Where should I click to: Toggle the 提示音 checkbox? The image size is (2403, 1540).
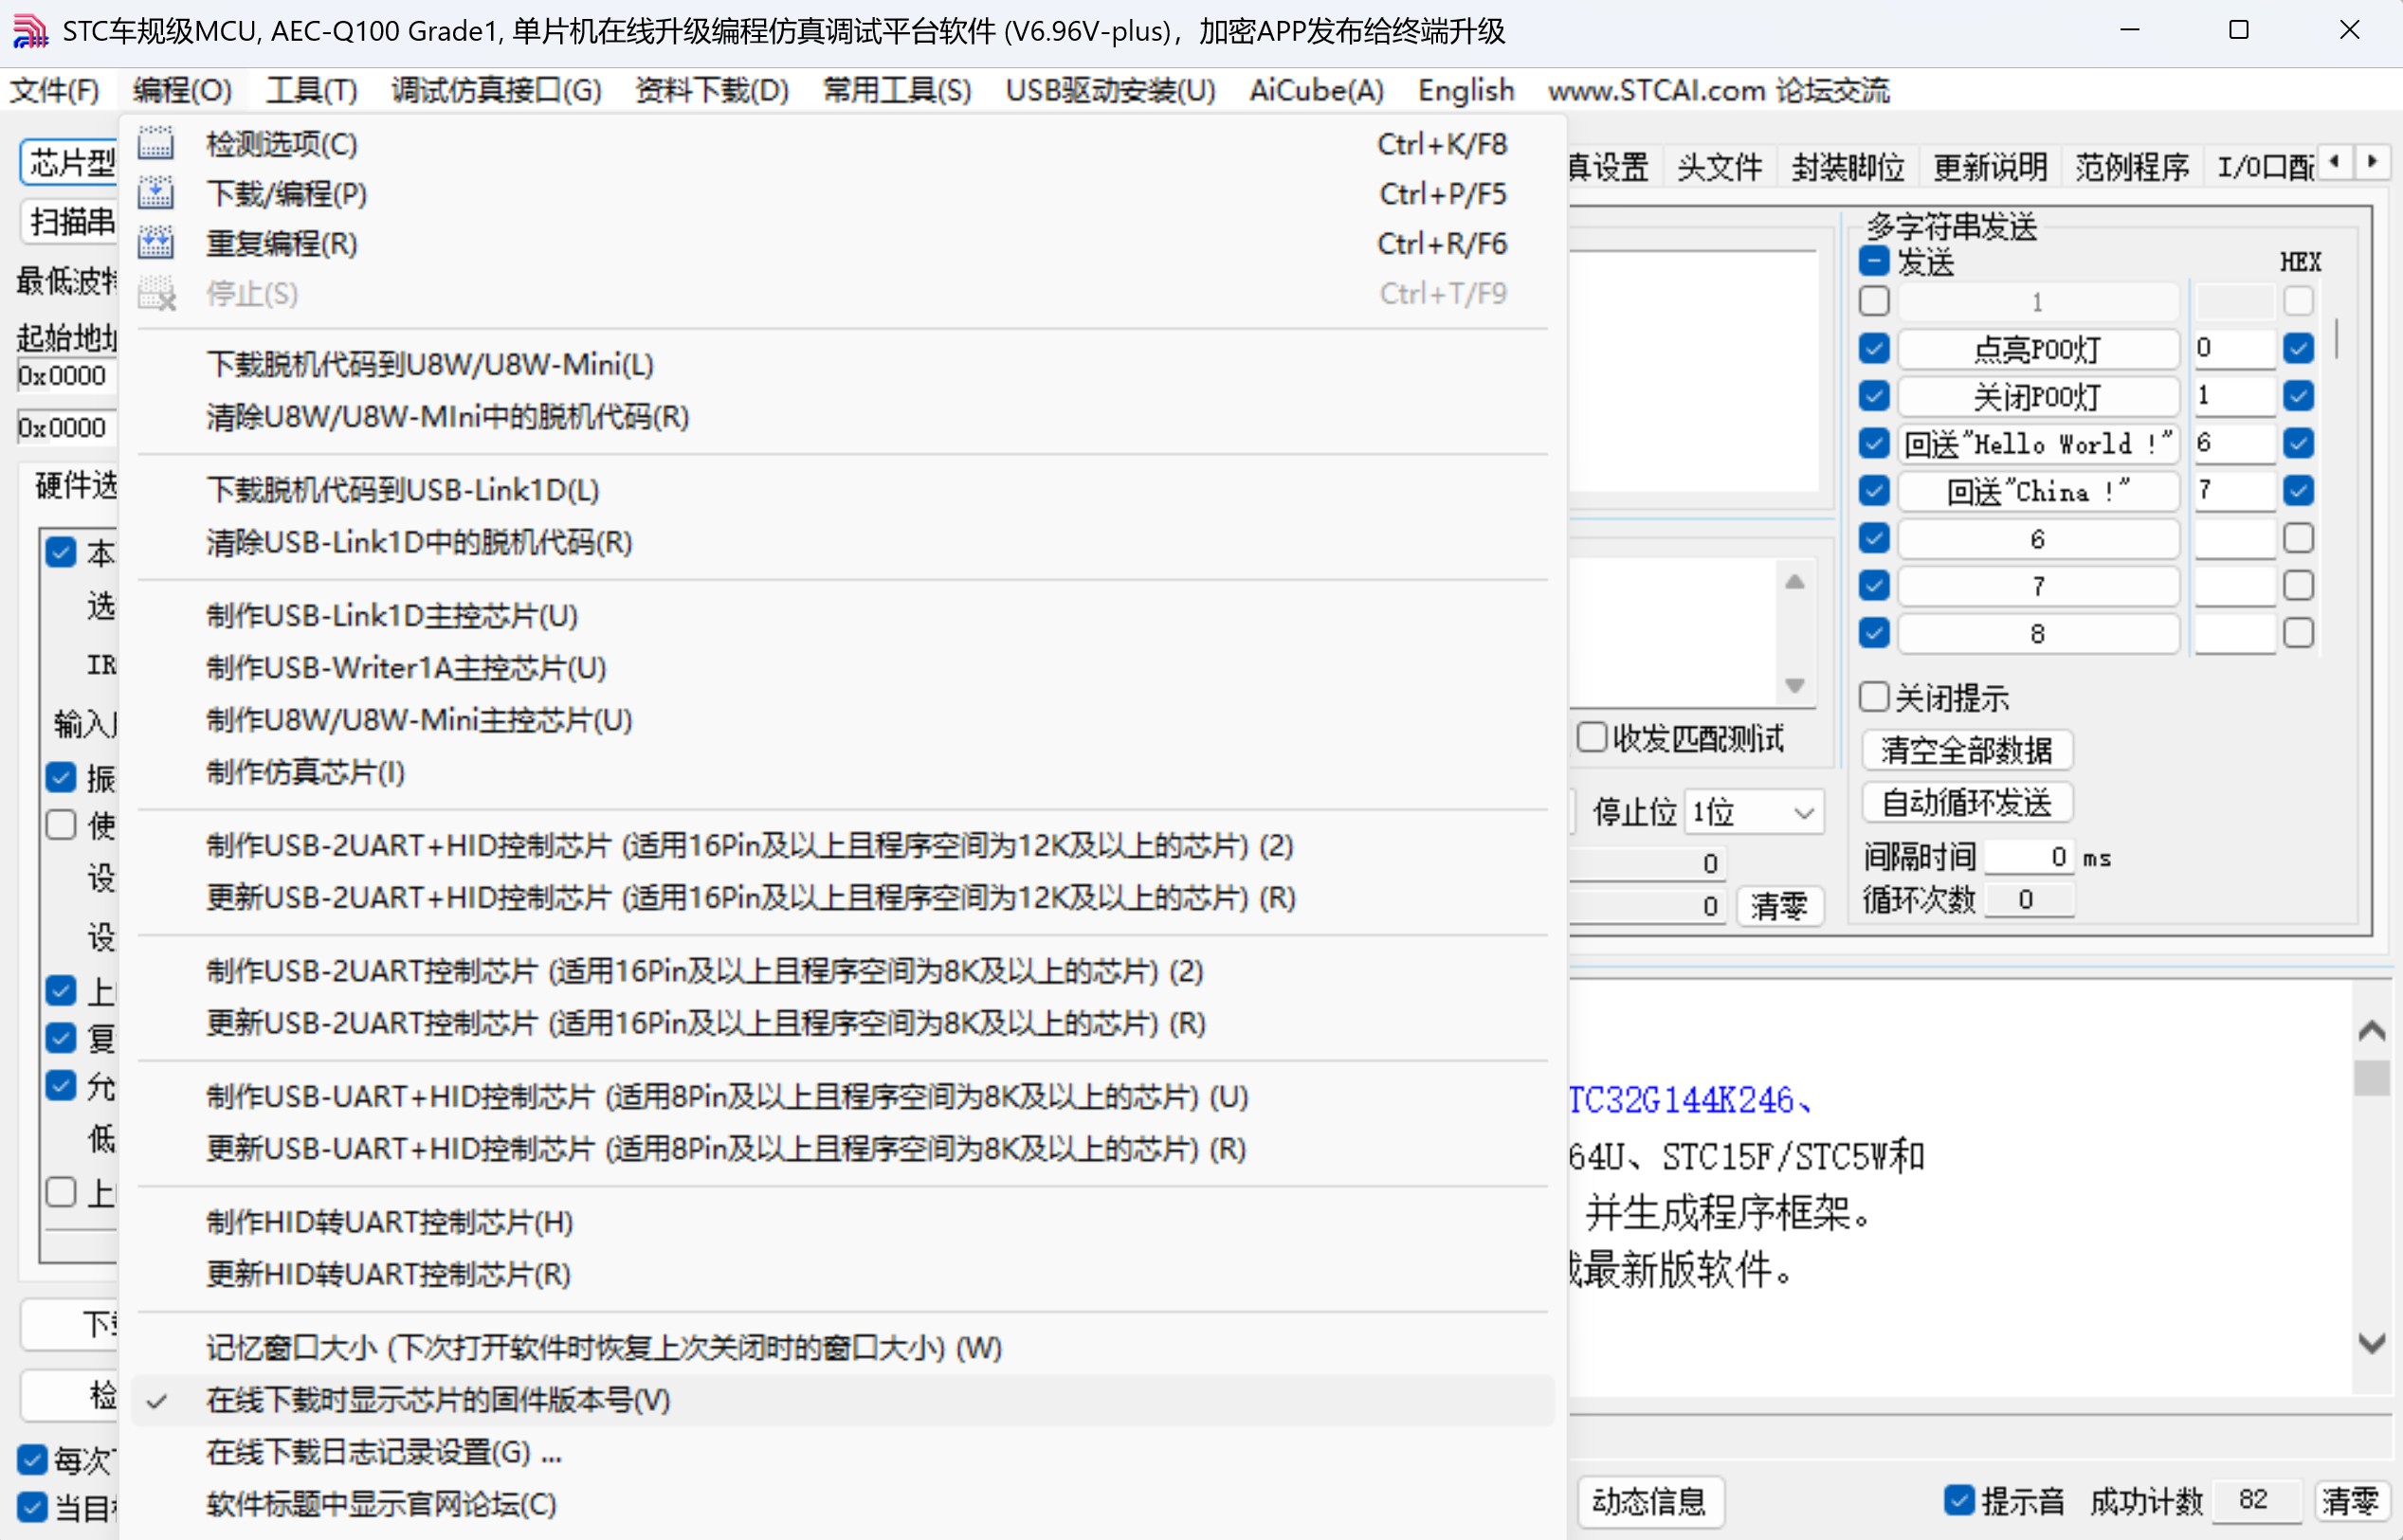(x=1959, y=1500)
